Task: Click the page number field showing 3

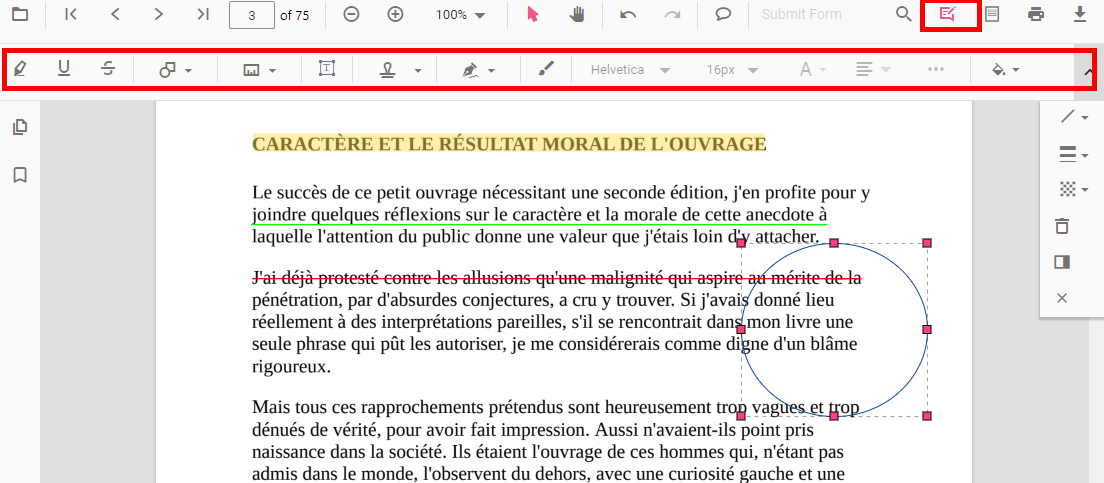Action: (x=252, y=15)
